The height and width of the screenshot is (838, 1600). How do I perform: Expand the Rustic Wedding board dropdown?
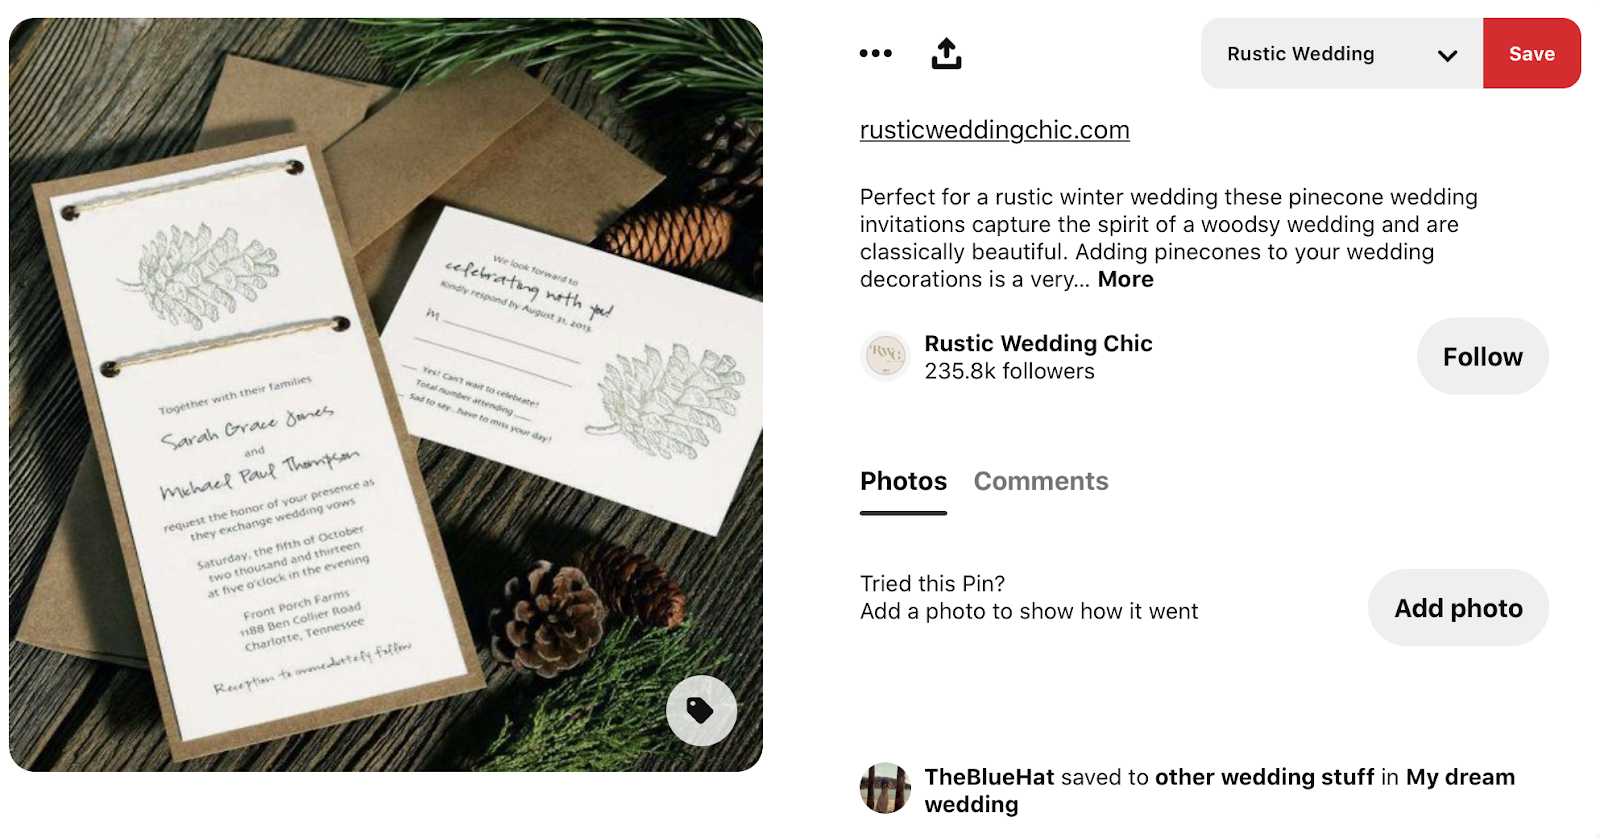pos(1342,53)
